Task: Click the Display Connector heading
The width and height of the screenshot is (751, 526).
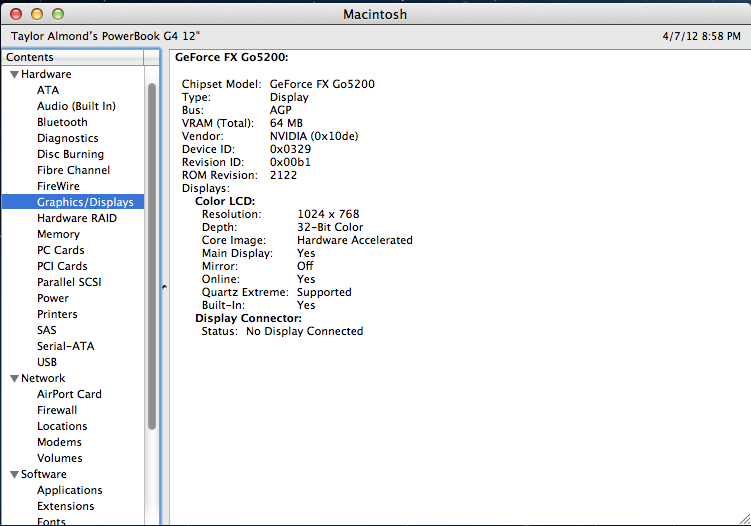Action: point(248,318)
